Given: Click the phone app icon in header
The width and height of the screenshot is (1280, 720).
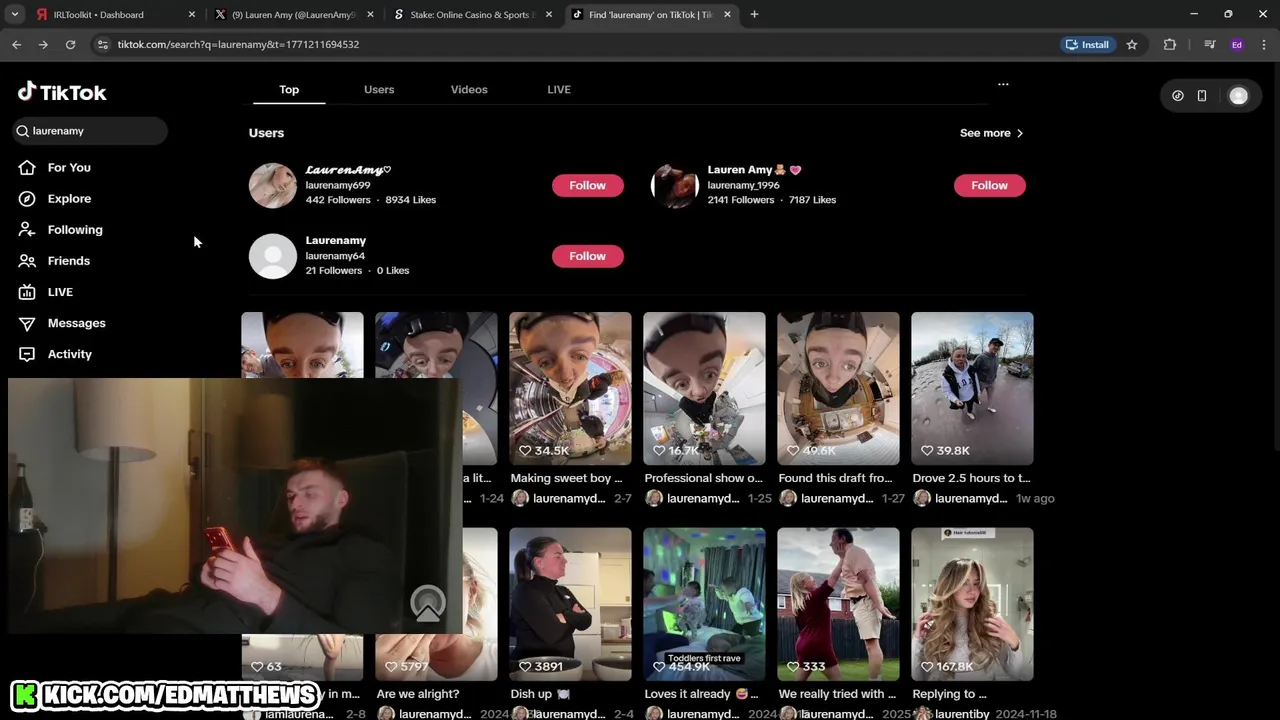Looking at the screenshot, I should point(1202,96).
